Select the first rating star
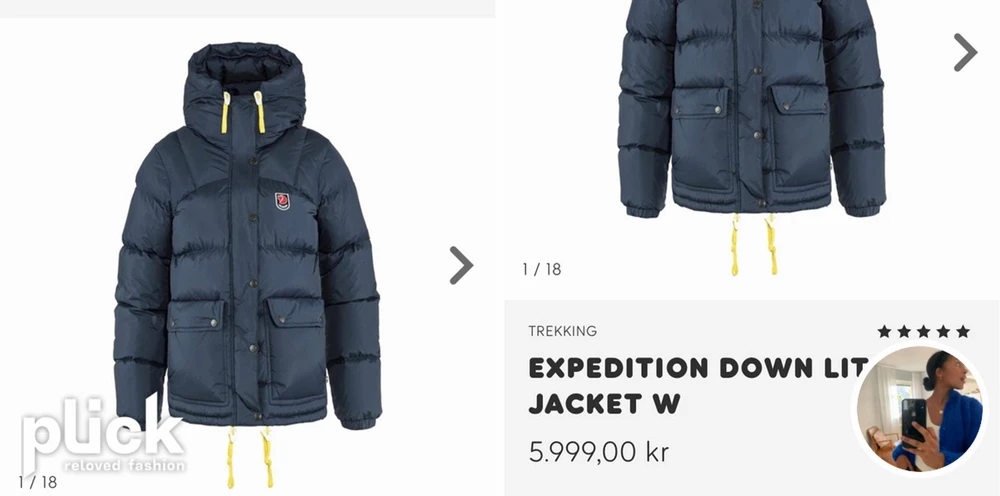 [884, 331]
